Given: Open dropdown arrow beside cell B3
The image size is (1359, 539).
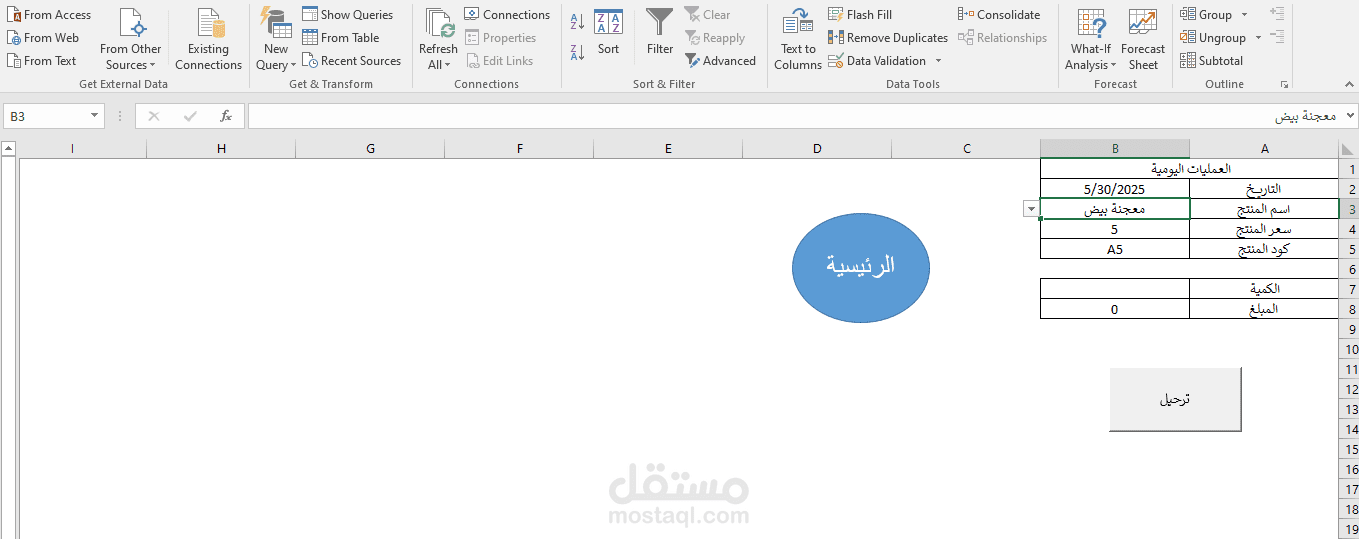Looking at the screenshot, I should [x=1031, y=209].
